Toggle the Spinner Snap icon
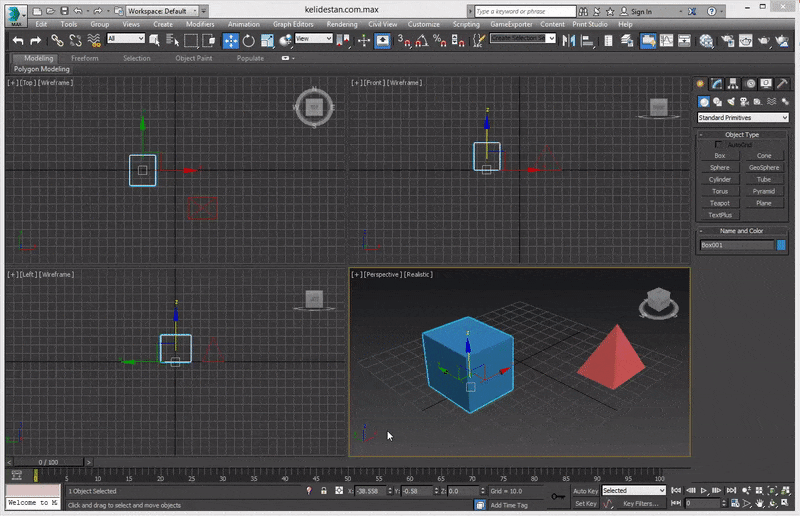The height and width of the screenshot is (516, 800). click(458, 41)
